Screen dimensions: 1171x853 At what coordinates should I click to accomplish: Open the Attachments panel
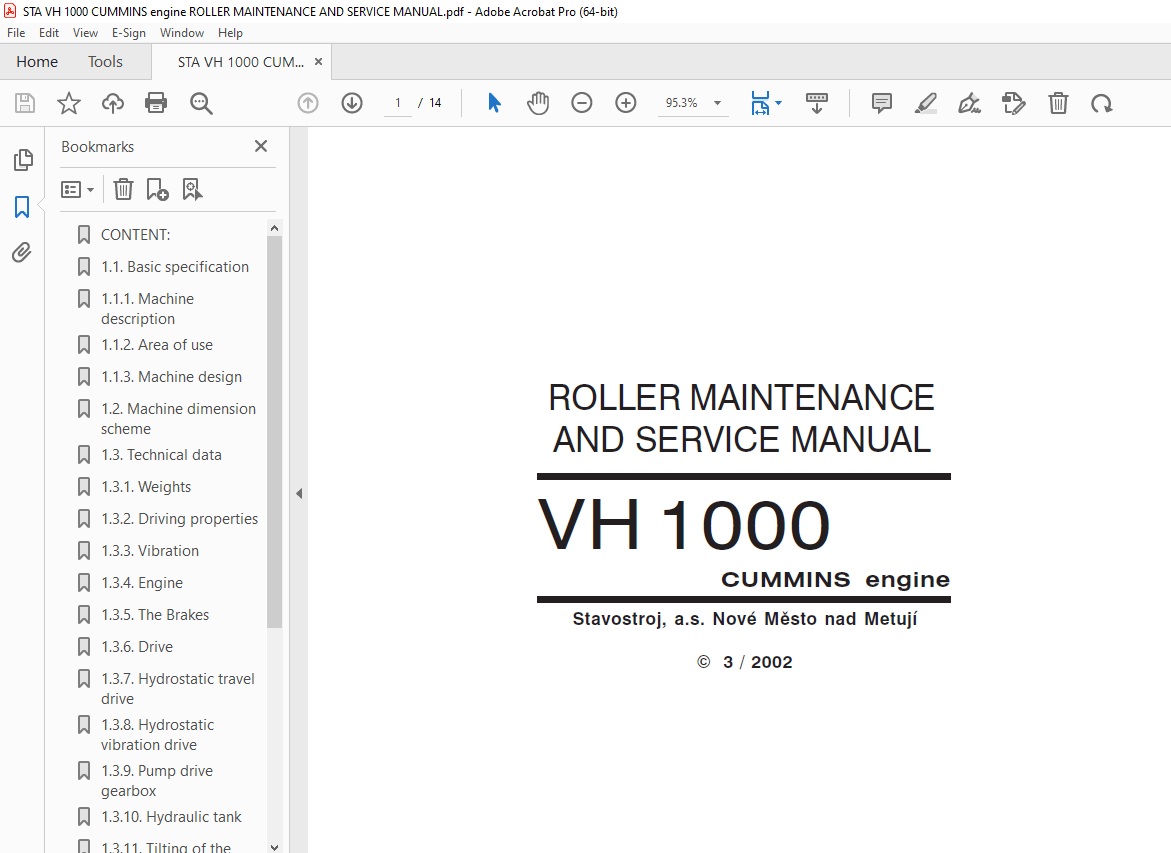pos(22,252)
